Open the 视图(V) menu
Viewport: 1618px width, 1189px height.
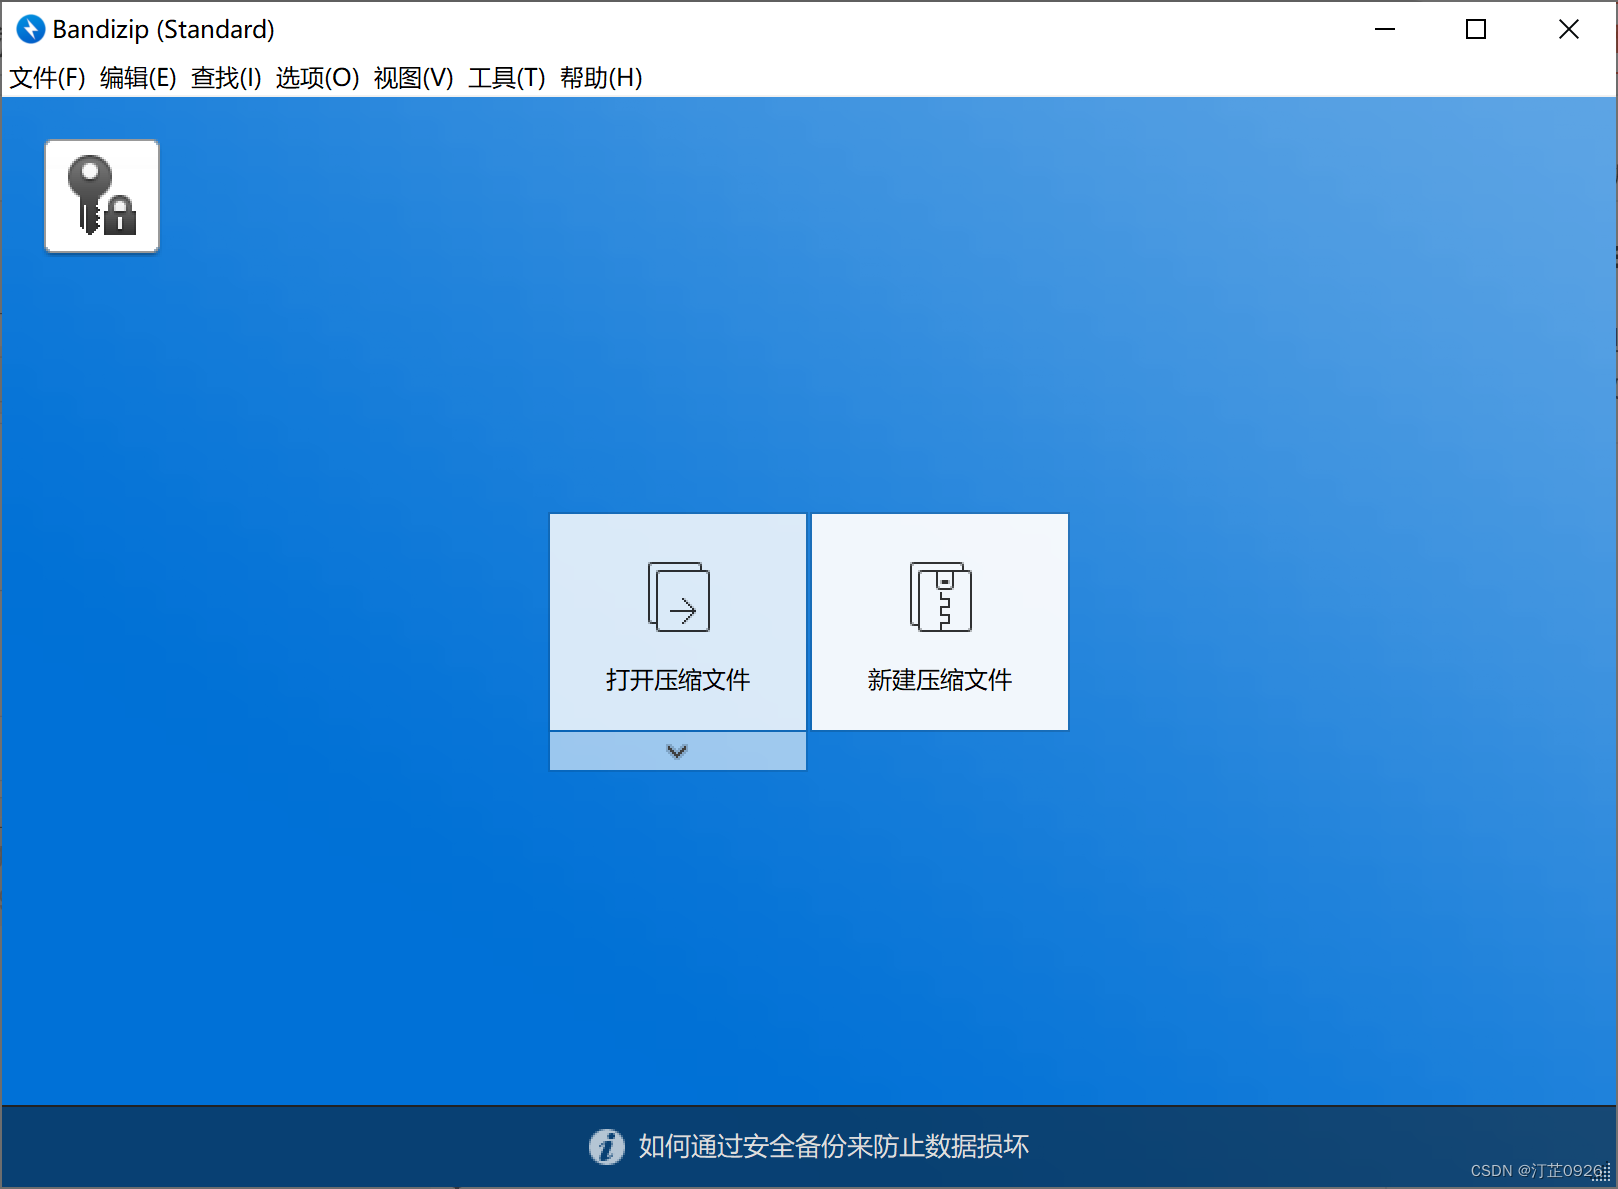pos(413,78)
